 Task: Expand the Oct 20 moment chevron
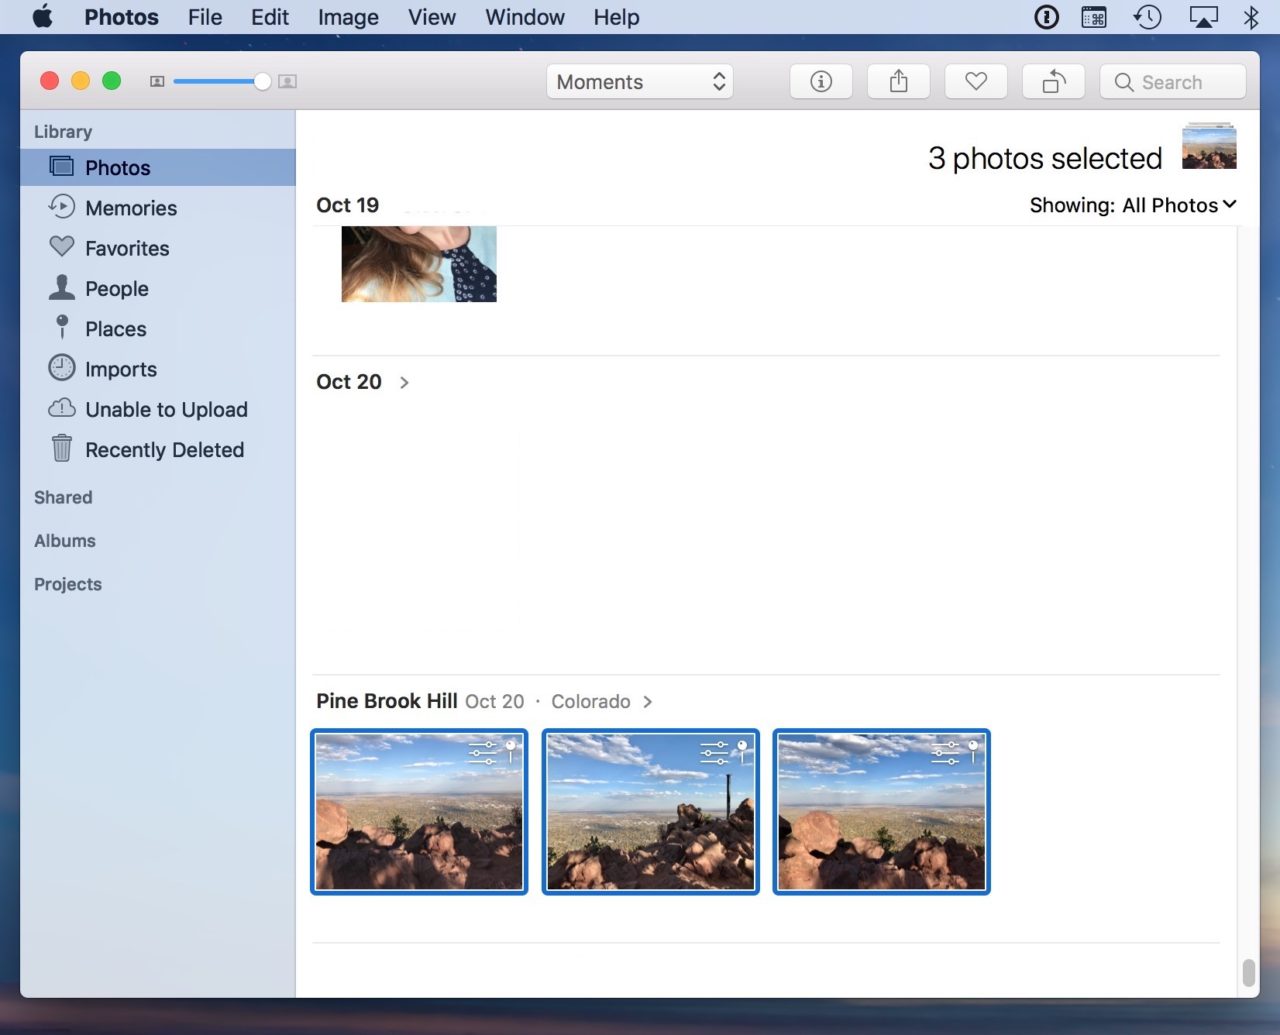[x=404, y=382]
